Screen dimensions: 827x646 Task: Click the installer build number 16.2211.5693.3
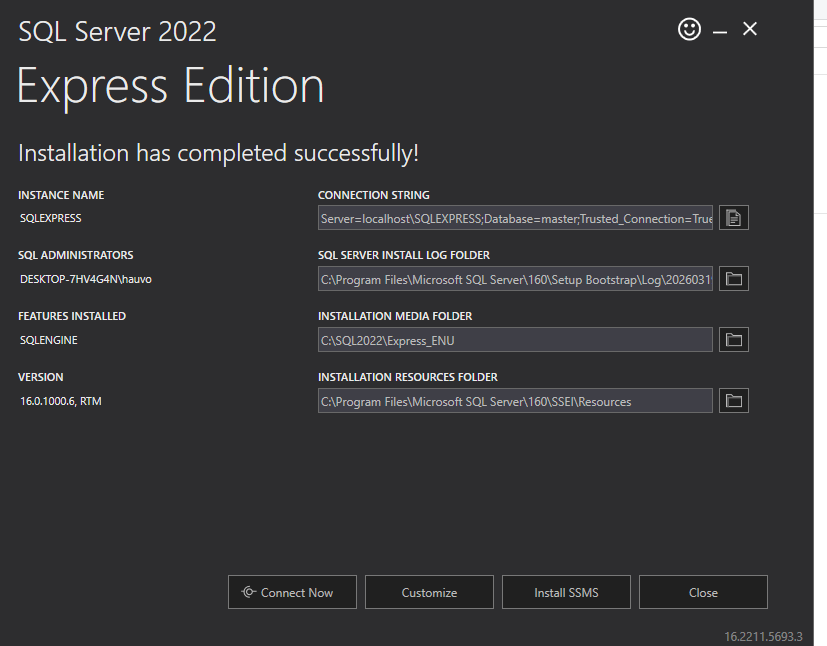763,636
